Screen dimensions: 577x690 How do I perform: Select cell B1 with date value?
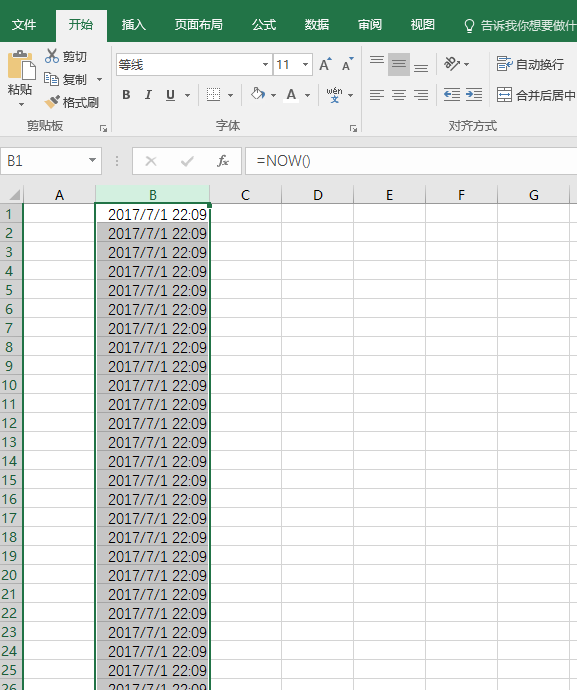click(x=152, y=214)
